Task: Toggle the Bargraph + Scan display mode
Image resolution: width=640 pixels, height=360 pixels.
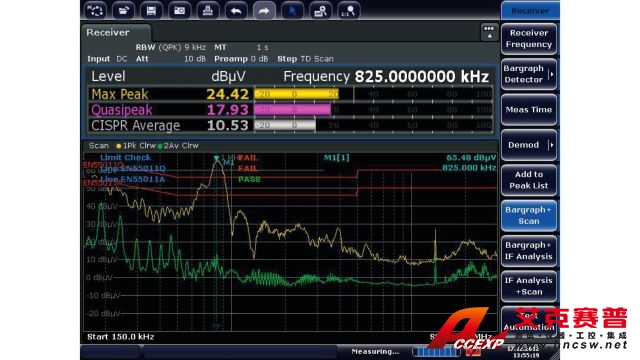Action: [529, 216]
